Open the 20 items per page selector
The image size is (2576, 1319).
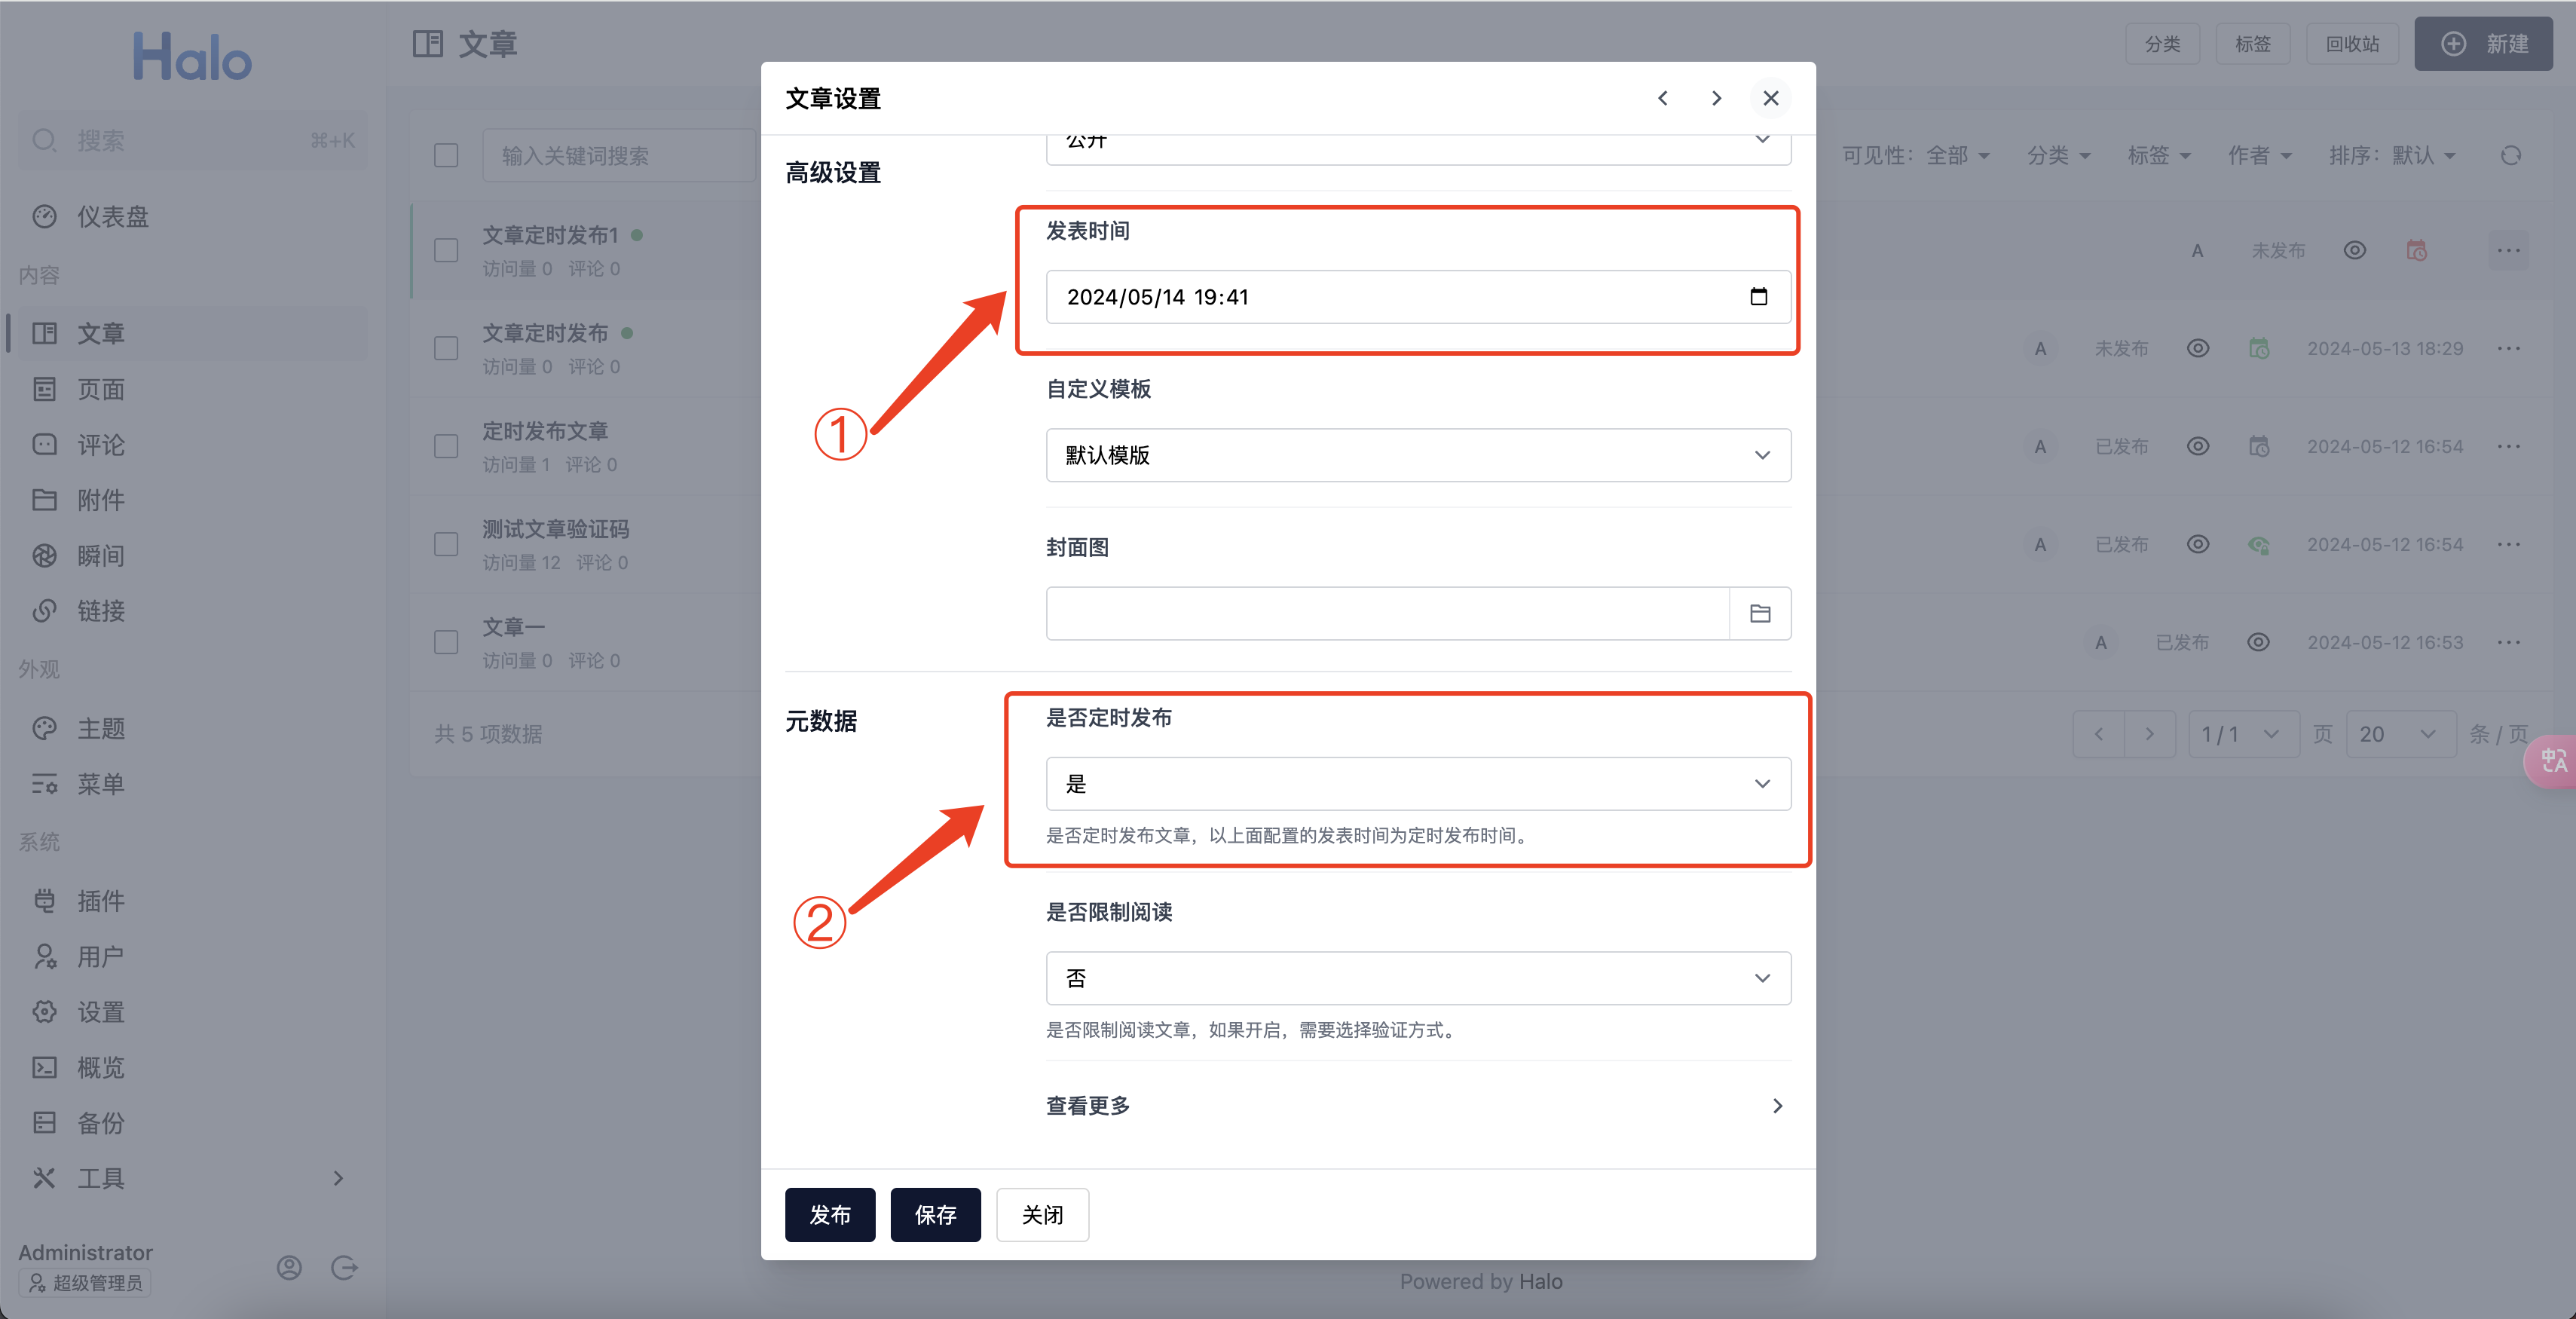pyautogui.click(x=2400, y=734)
